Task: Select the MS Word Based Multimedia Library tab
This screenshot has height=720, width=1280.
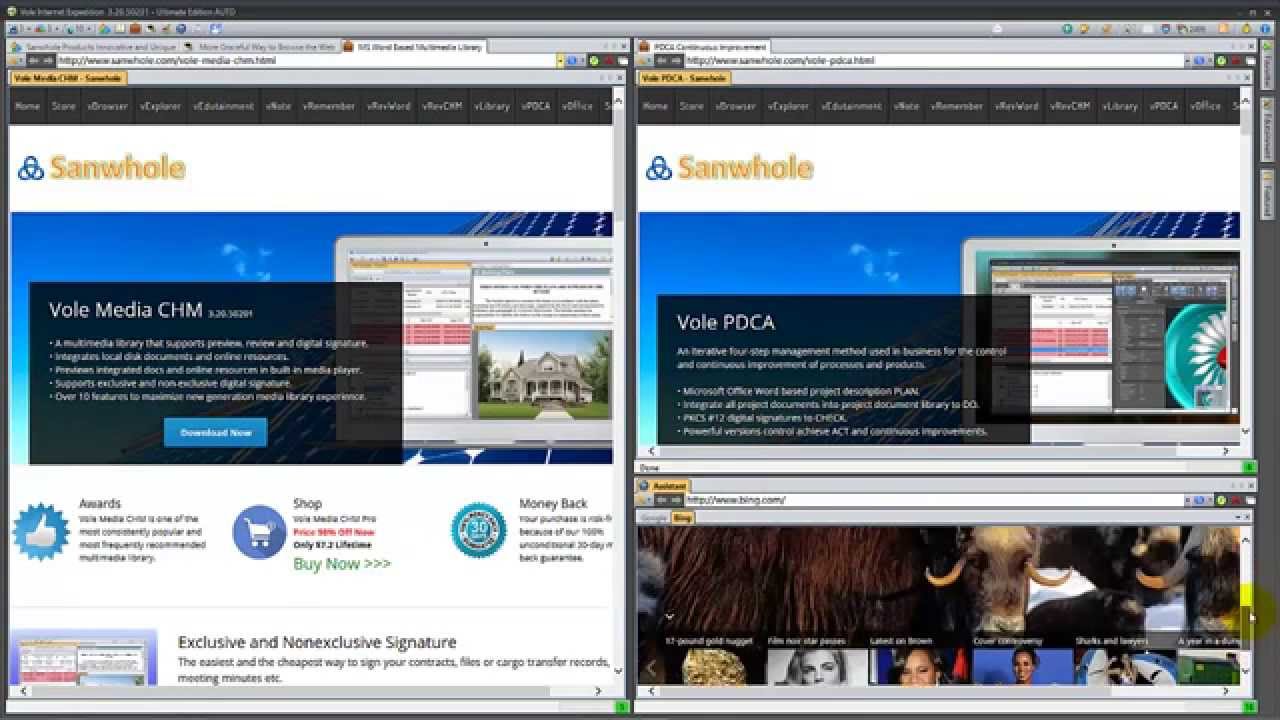Action: 413,47
